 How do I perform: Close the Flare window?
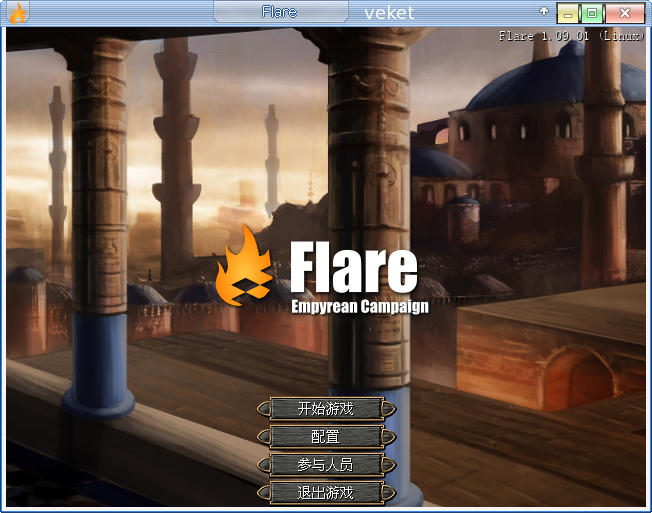click(625, 14)
